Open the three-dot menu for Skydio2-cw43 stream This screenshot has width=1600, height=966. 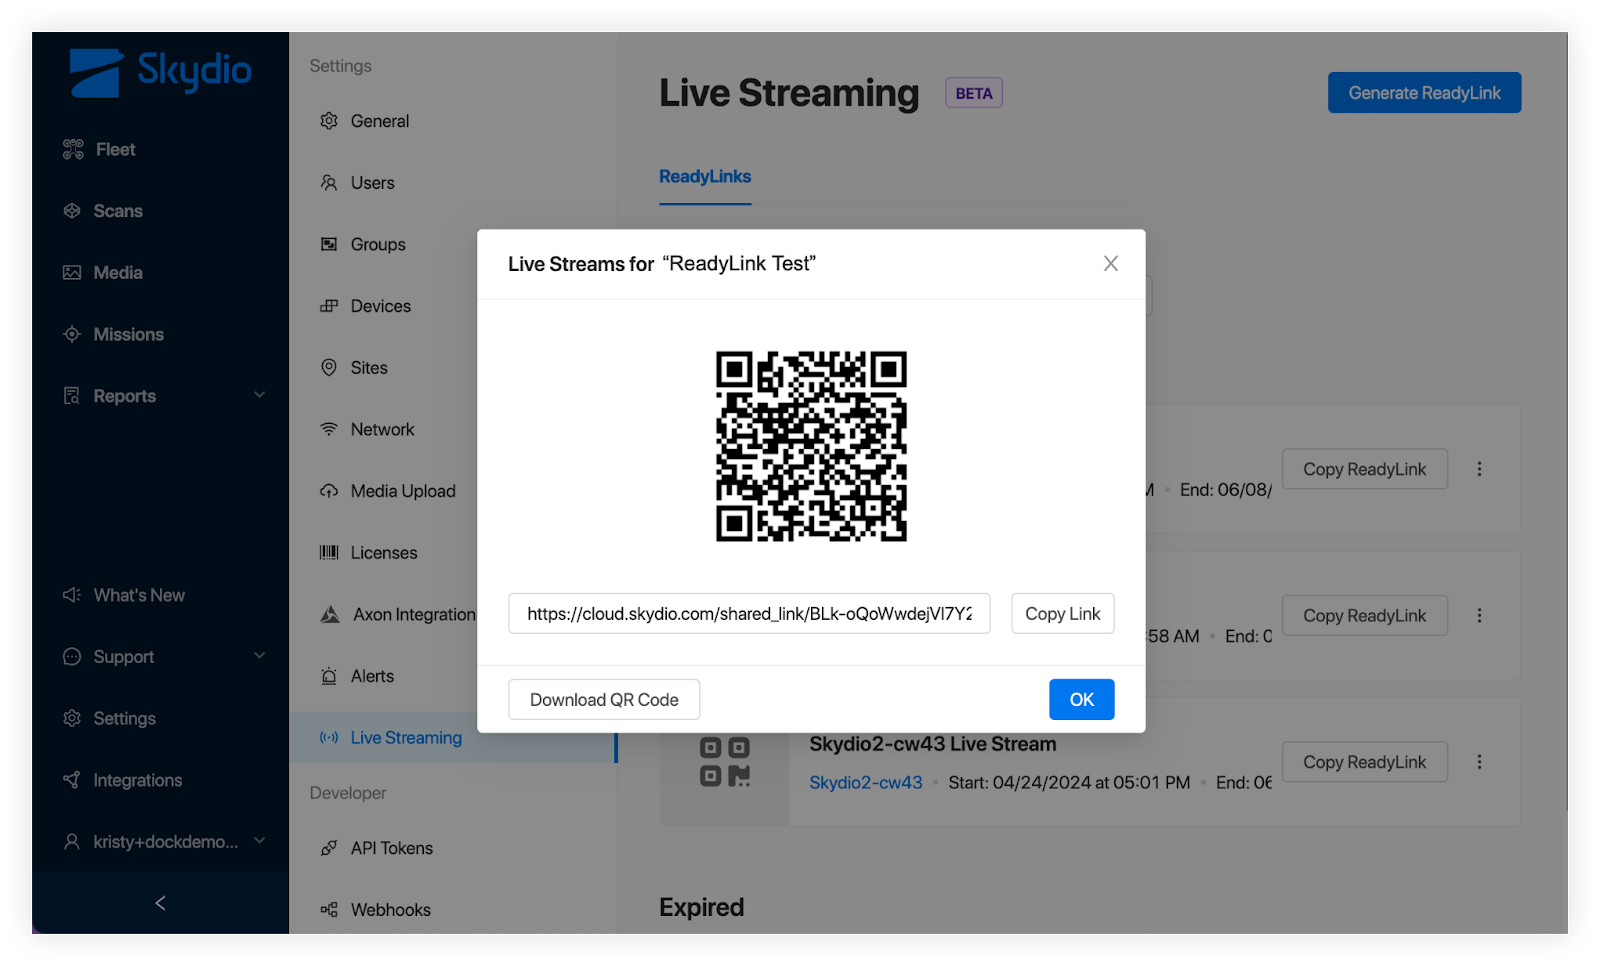coord(1479,762)
